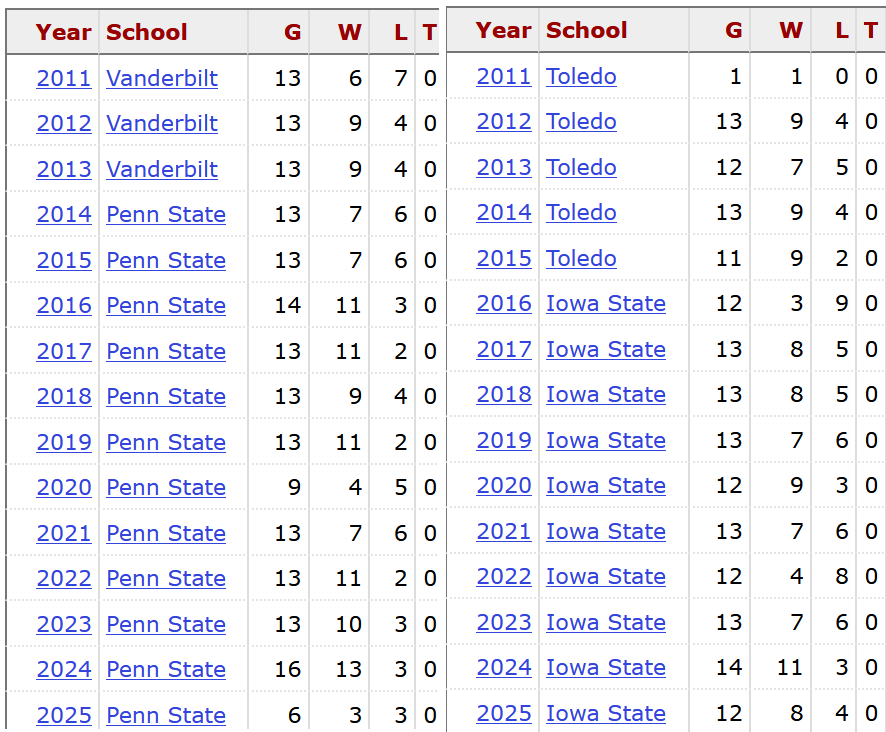Click the Toledo link in 2012 row

tap(581, 122)
